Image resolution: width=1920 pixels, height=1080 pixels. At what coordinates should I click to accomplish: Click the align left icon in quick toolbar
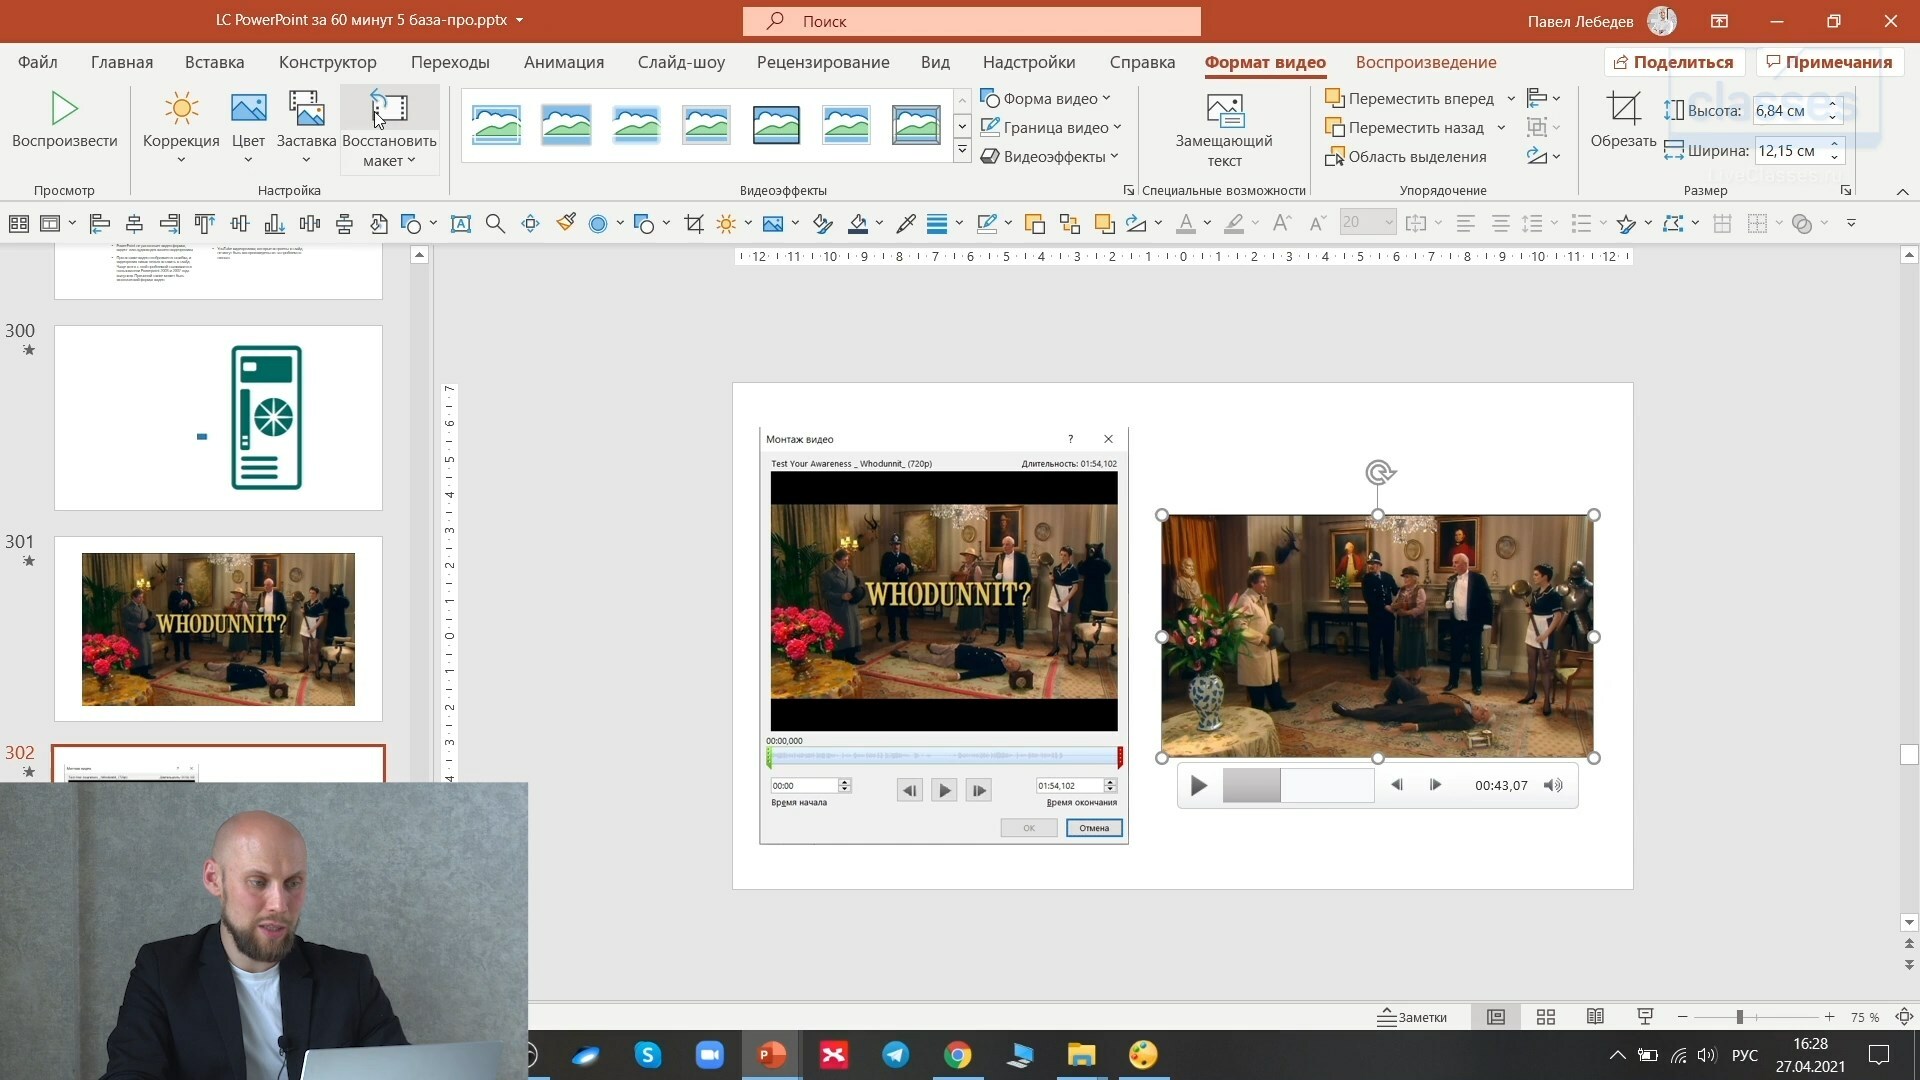click(99, 224)
